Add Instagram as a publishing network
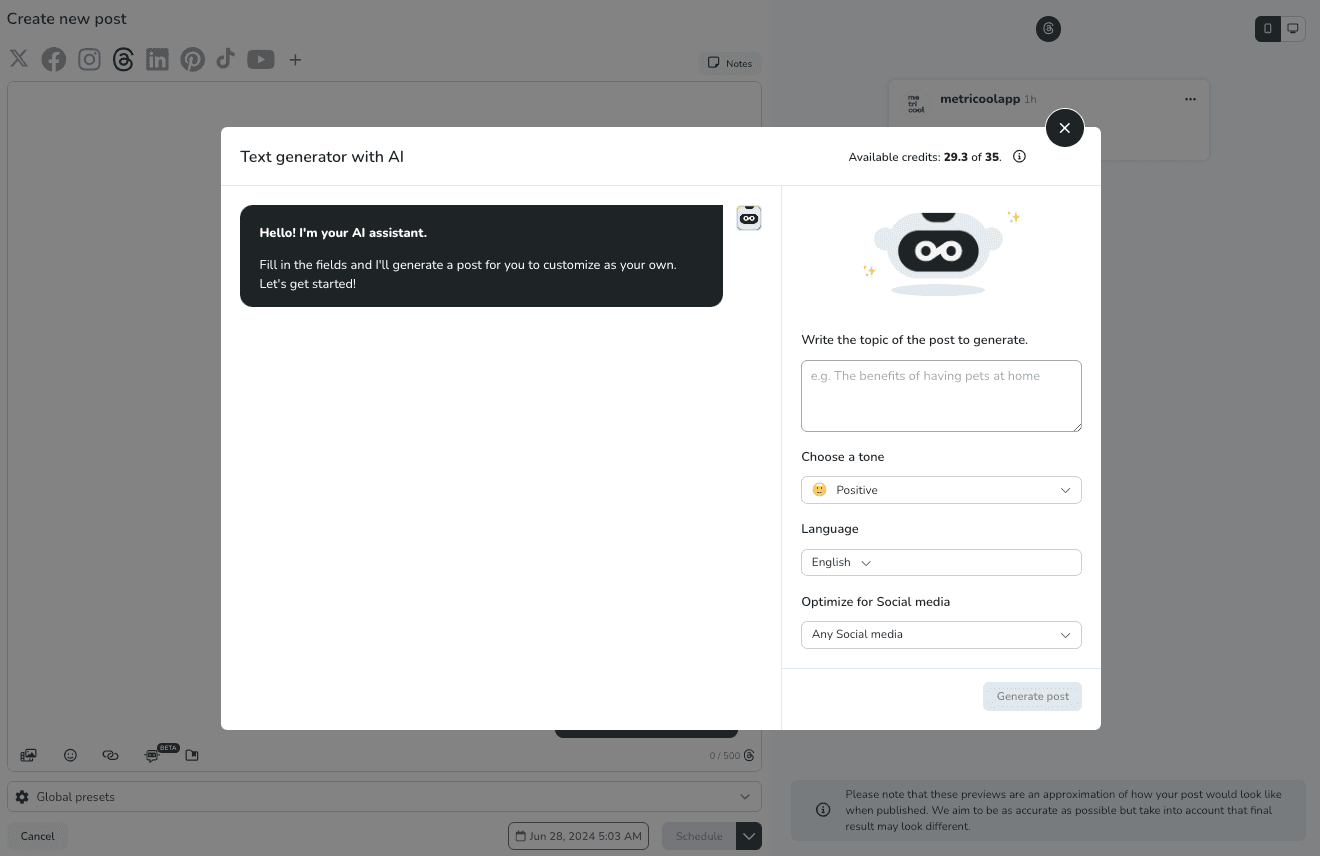 point(89,59)
